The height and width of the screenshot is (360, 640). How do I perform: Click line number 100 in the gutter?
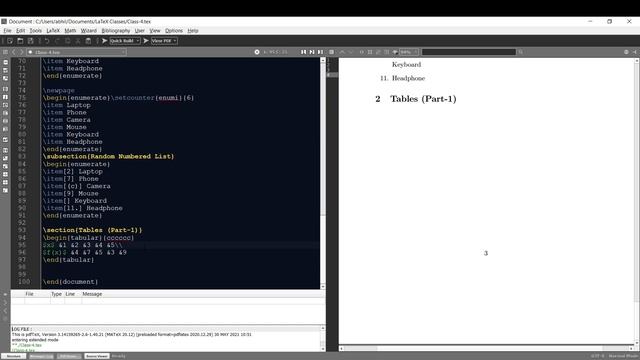coord(24,282)
